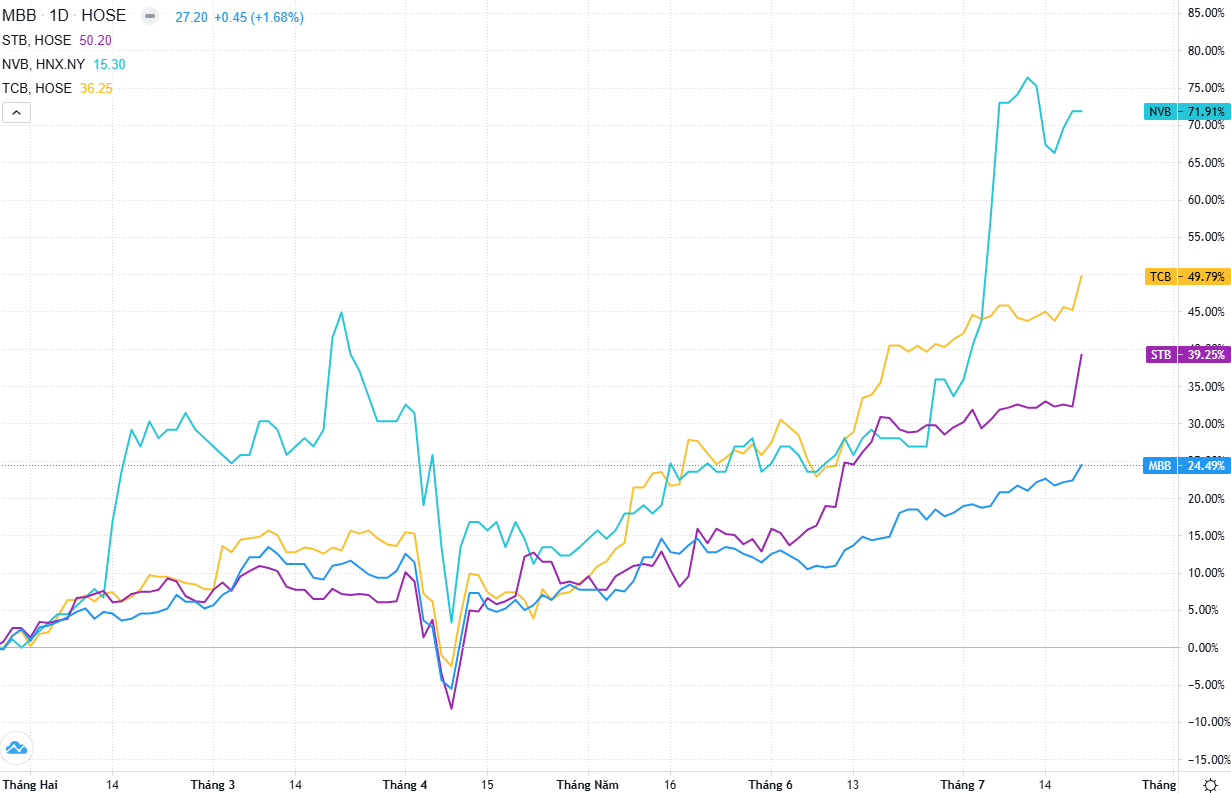This screenshot has height=793, width=1231.
Task: Click the 16 date label
Action: 670,785
